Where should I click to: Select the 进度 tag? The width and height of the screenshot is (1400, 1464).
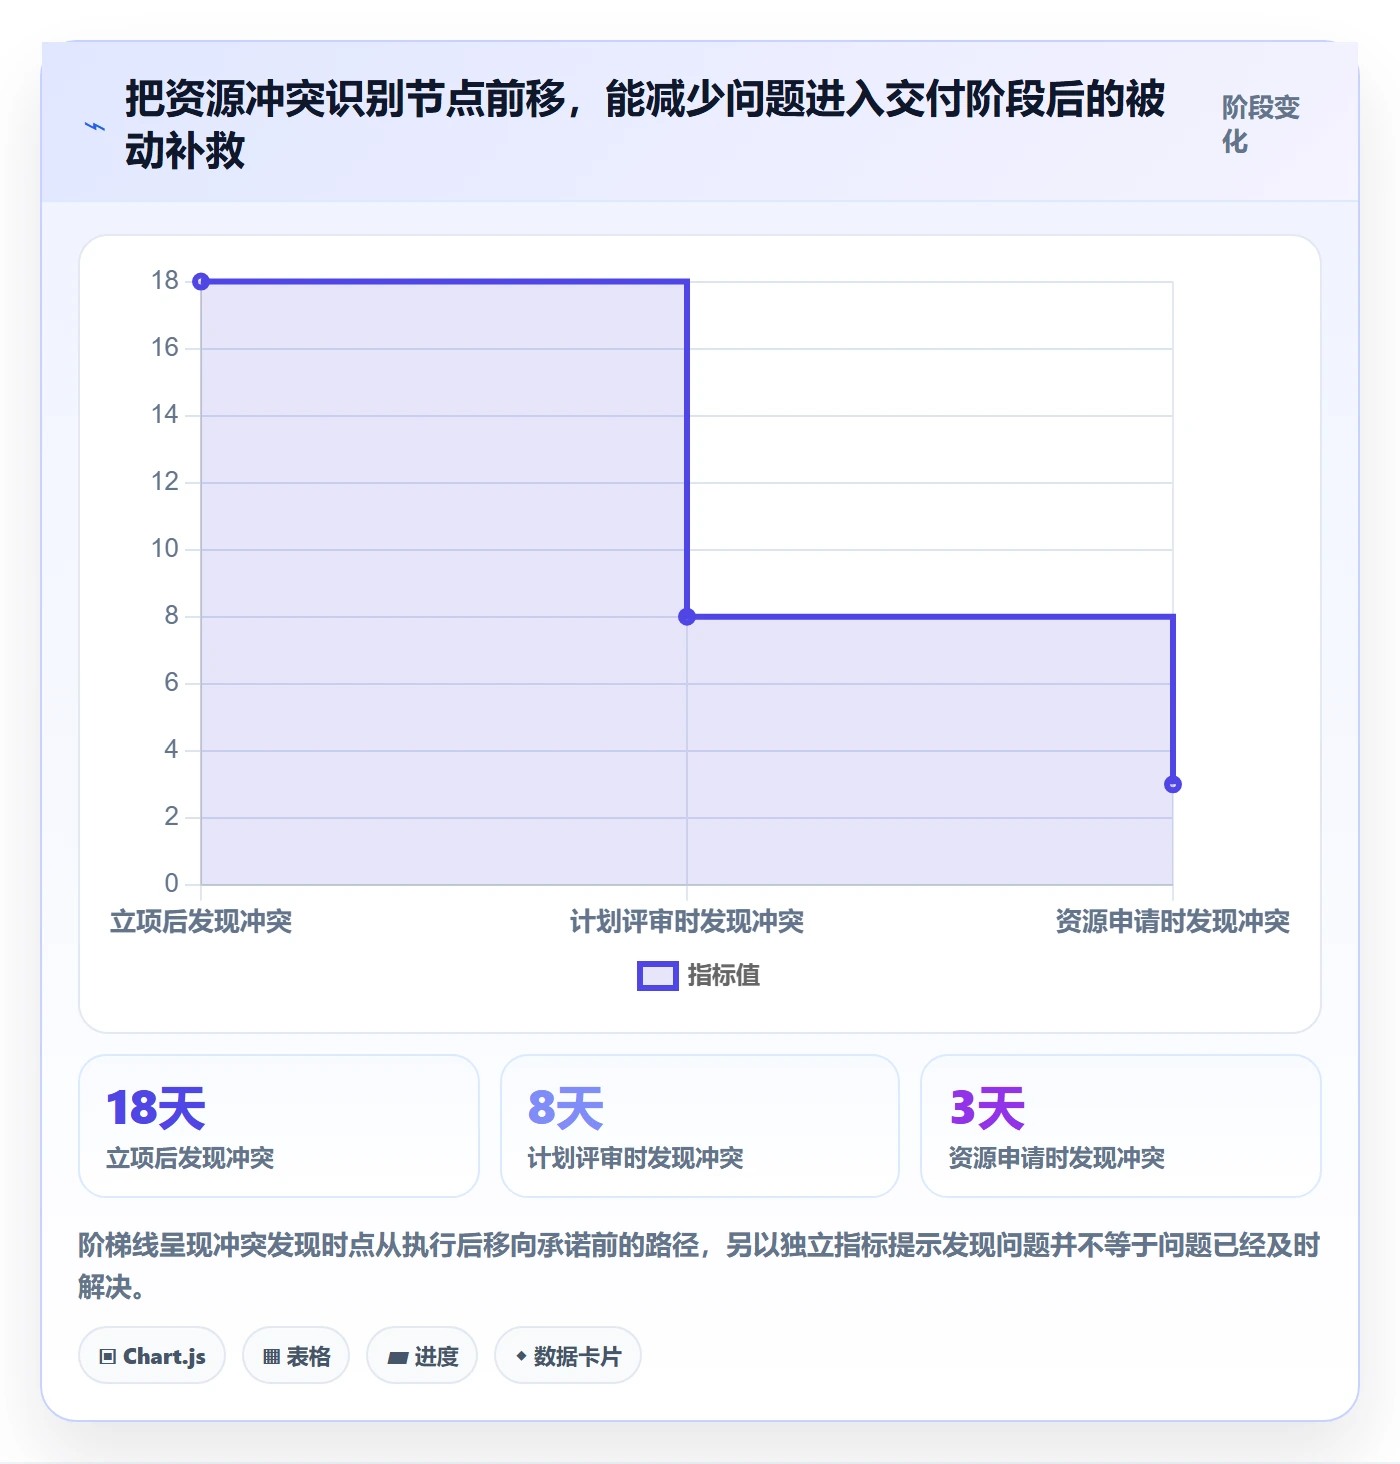[x=422, y=1356]
